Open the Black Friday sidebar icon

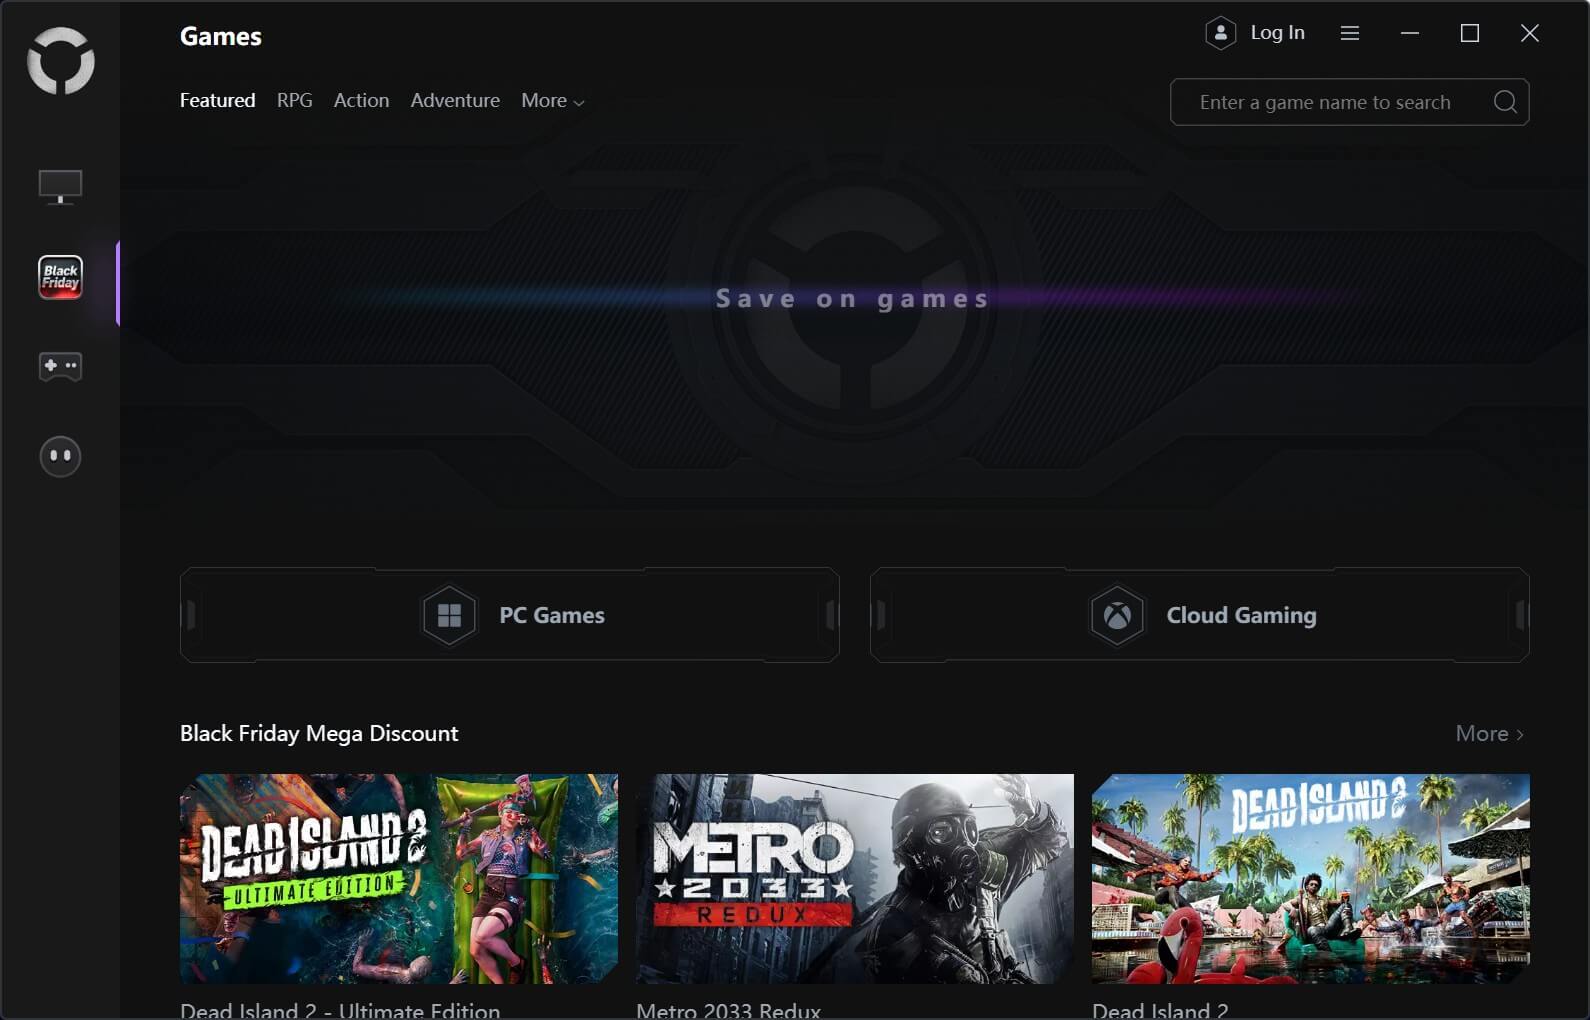[60, 278]
